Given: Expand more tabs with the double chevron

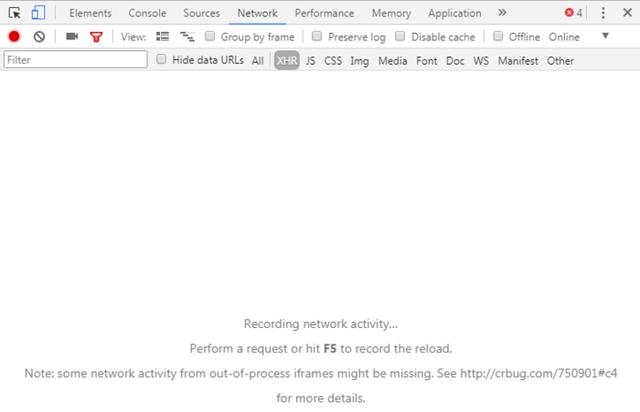Looking at the screenshot, I should [x=502, y=13].
